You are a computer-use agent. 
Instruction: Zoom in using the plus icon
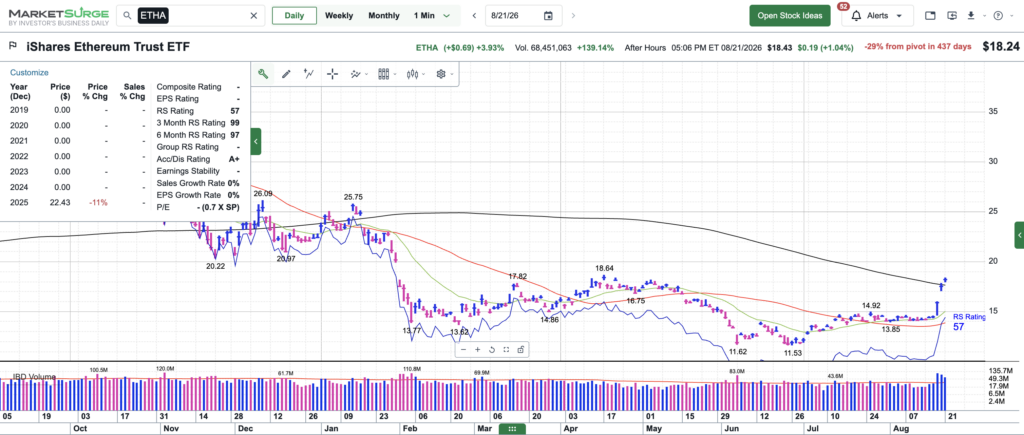click(x=477, y=350)
